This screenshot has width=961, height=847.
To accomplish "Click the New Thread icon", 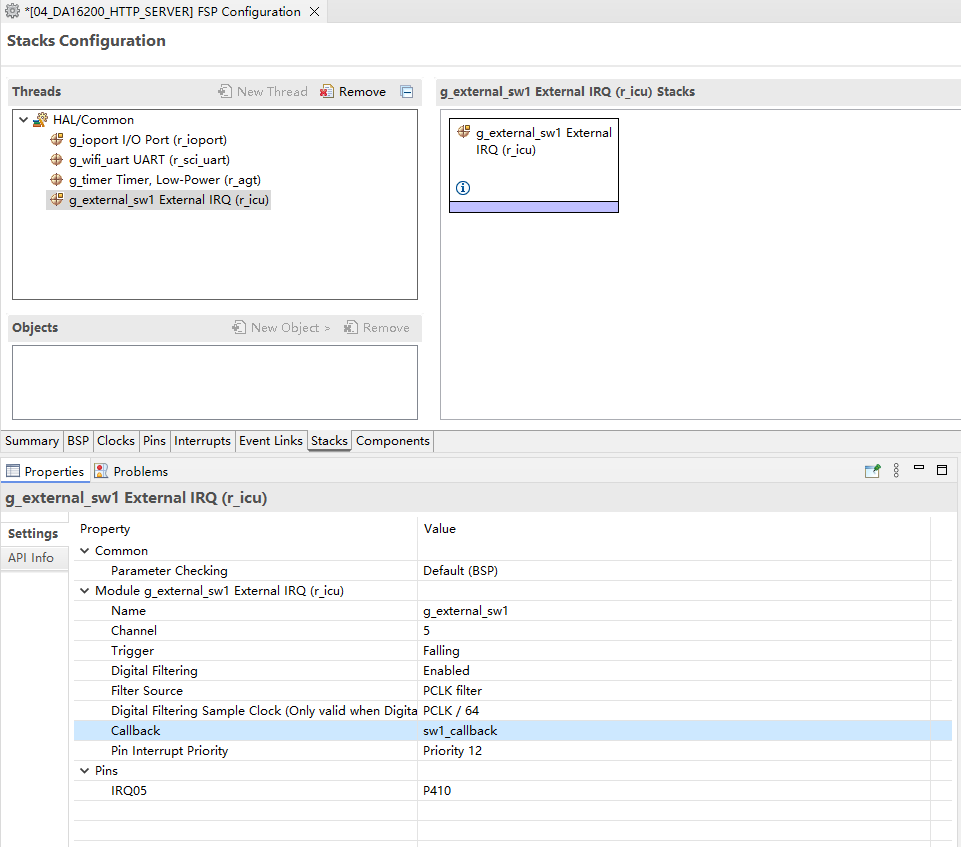I will tap(225, 91).
